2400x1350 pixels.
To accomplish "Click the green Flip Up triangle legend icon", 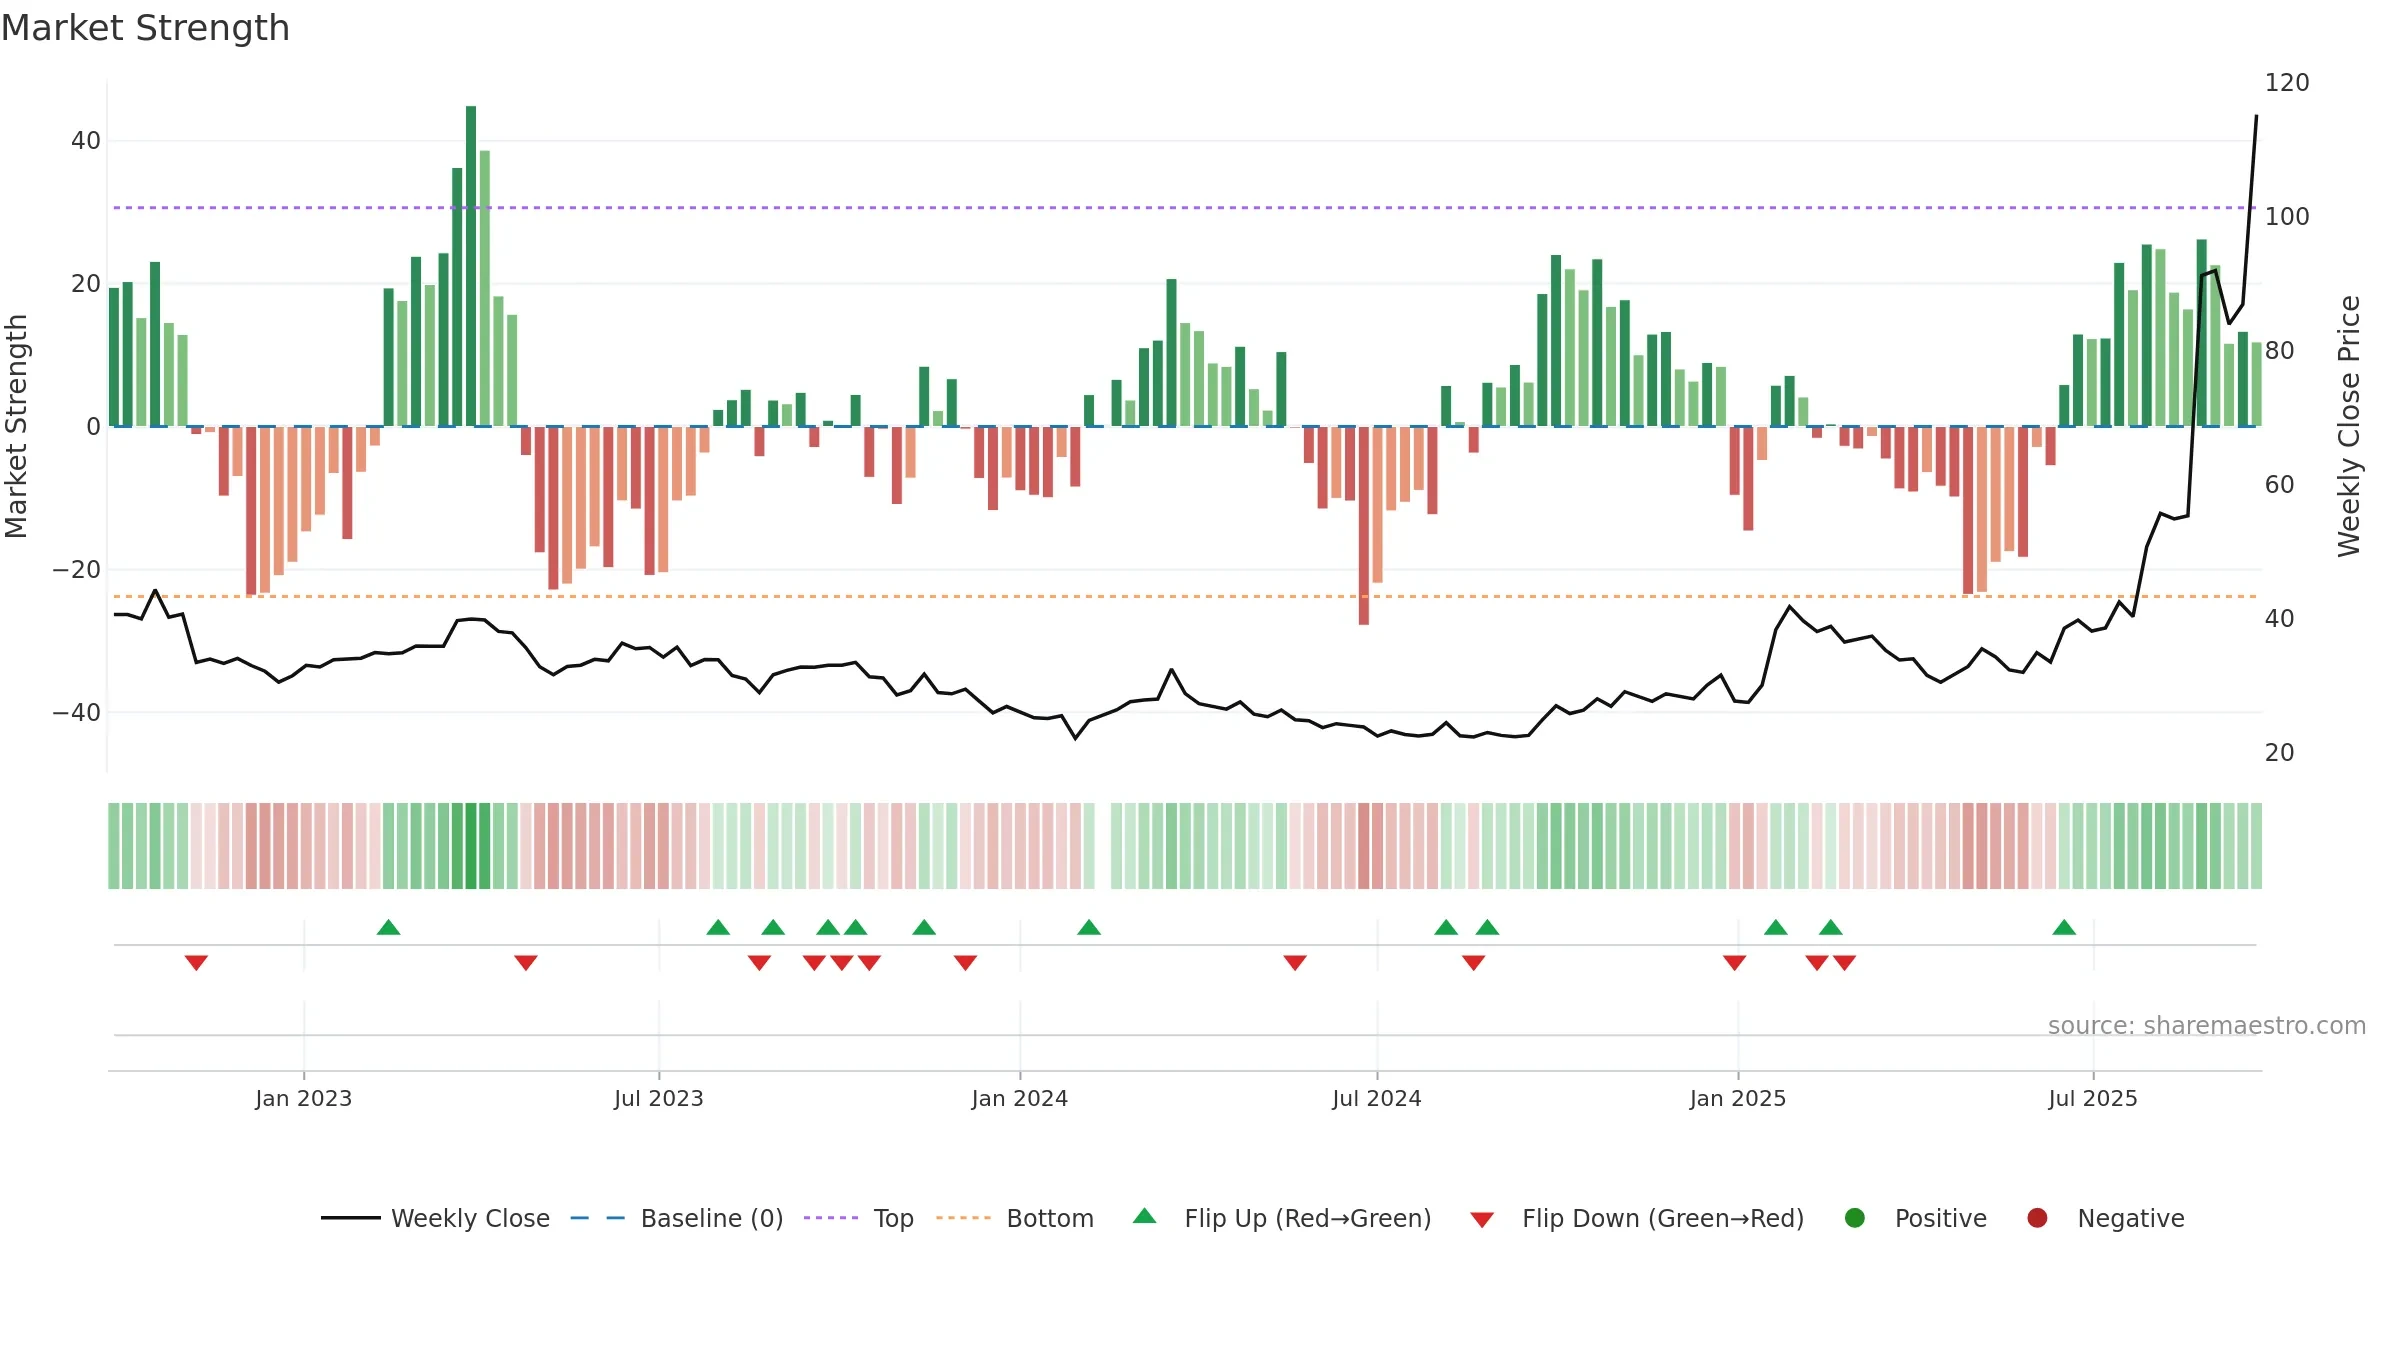I will (x=1145, y=1216).
